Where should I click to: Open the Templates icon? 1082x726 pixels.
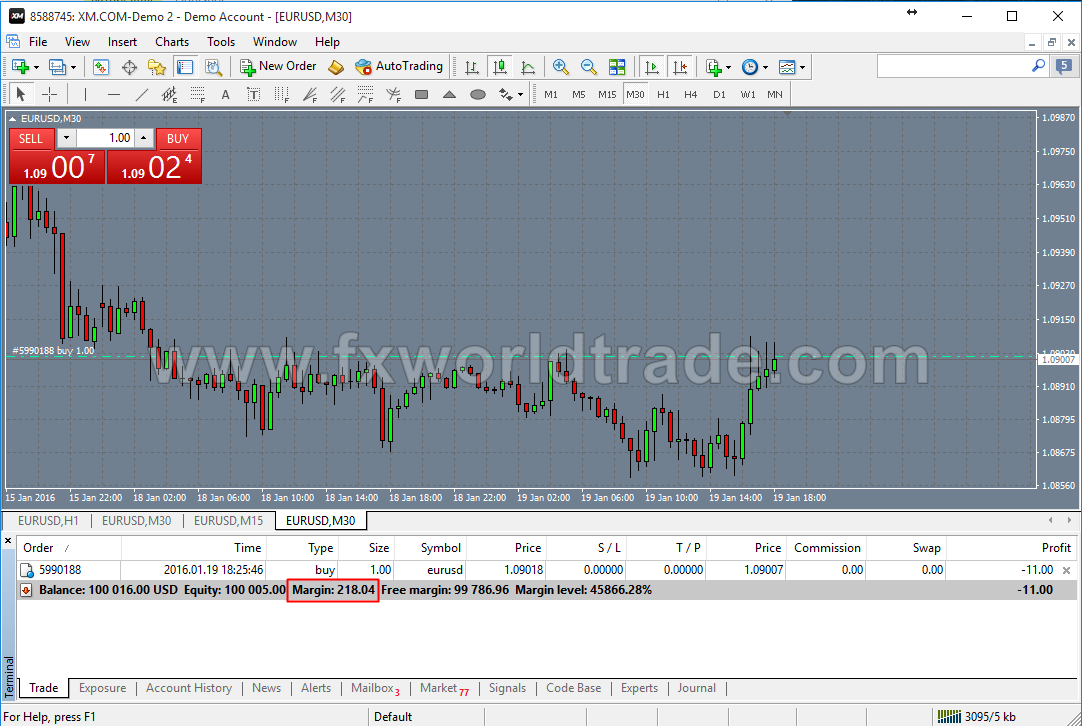(x=787, y=67)
